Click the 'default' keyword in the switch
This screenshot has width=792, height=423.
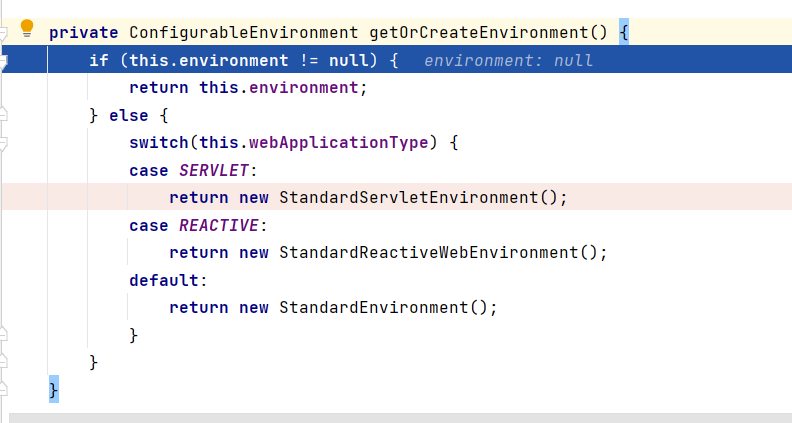(164, 280)
